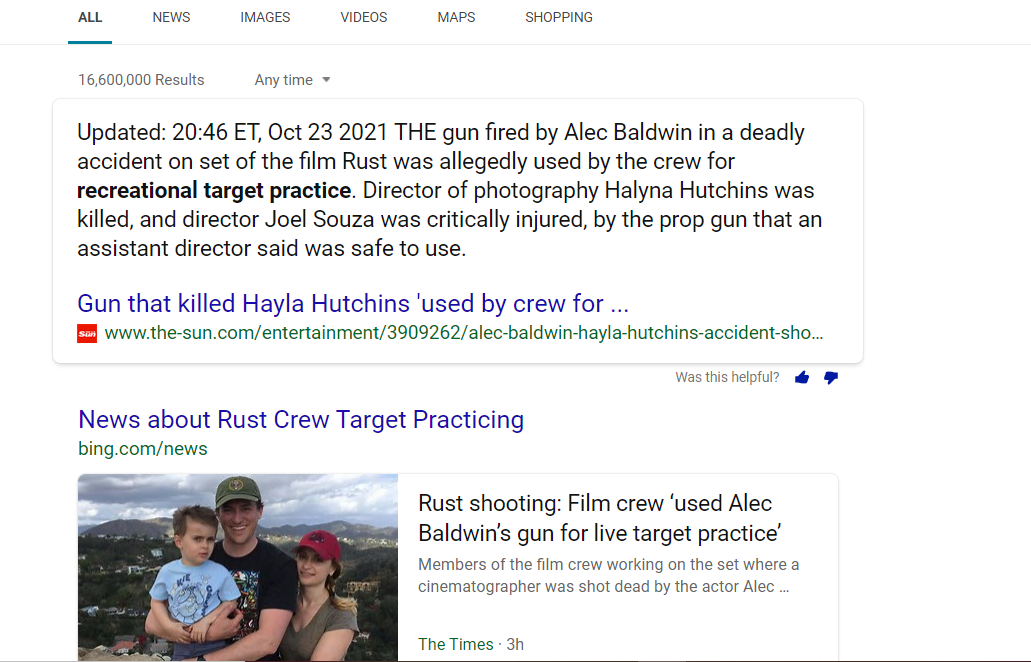Open 'Gun that killed Hayla Hutchins' result link
Viewport: 1031px width, 662px height.
(353, 304)
